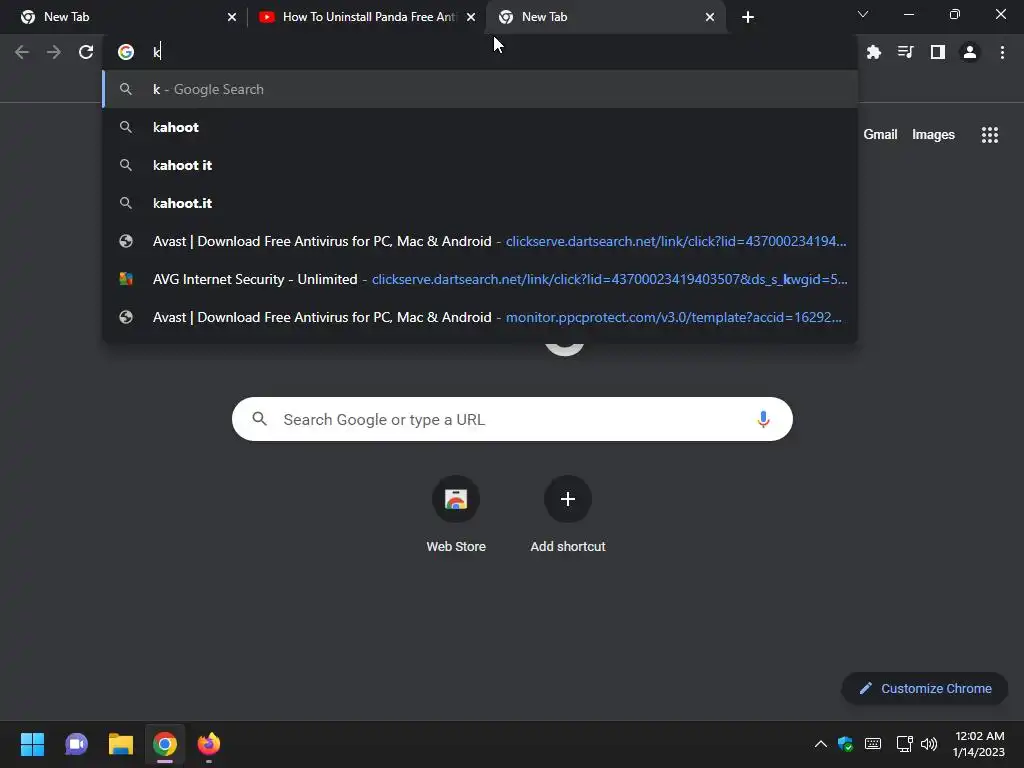Click Chrome icon in taskbar

pyautogui.click(x=165, y=744)
